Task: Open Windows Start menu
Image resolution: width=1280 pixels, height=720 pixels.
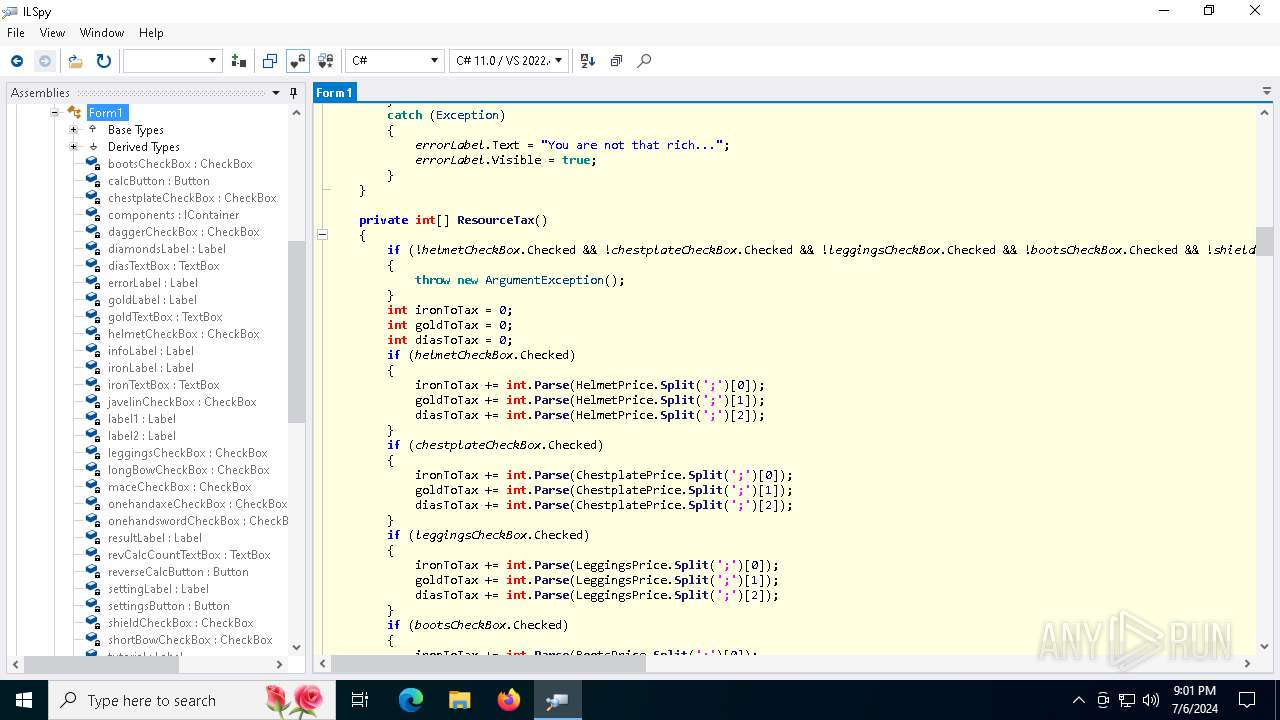Action: [24, 700]
